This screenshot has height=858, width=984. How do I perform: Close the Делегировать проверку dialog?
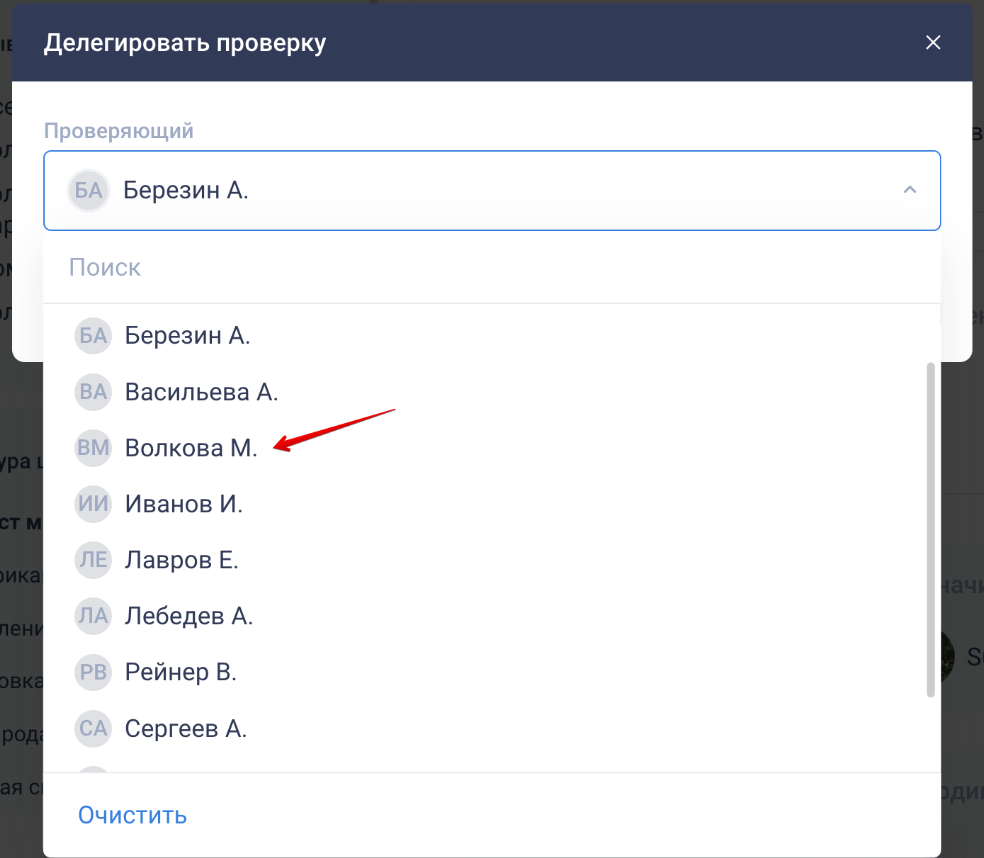click(x=933, y=42)
